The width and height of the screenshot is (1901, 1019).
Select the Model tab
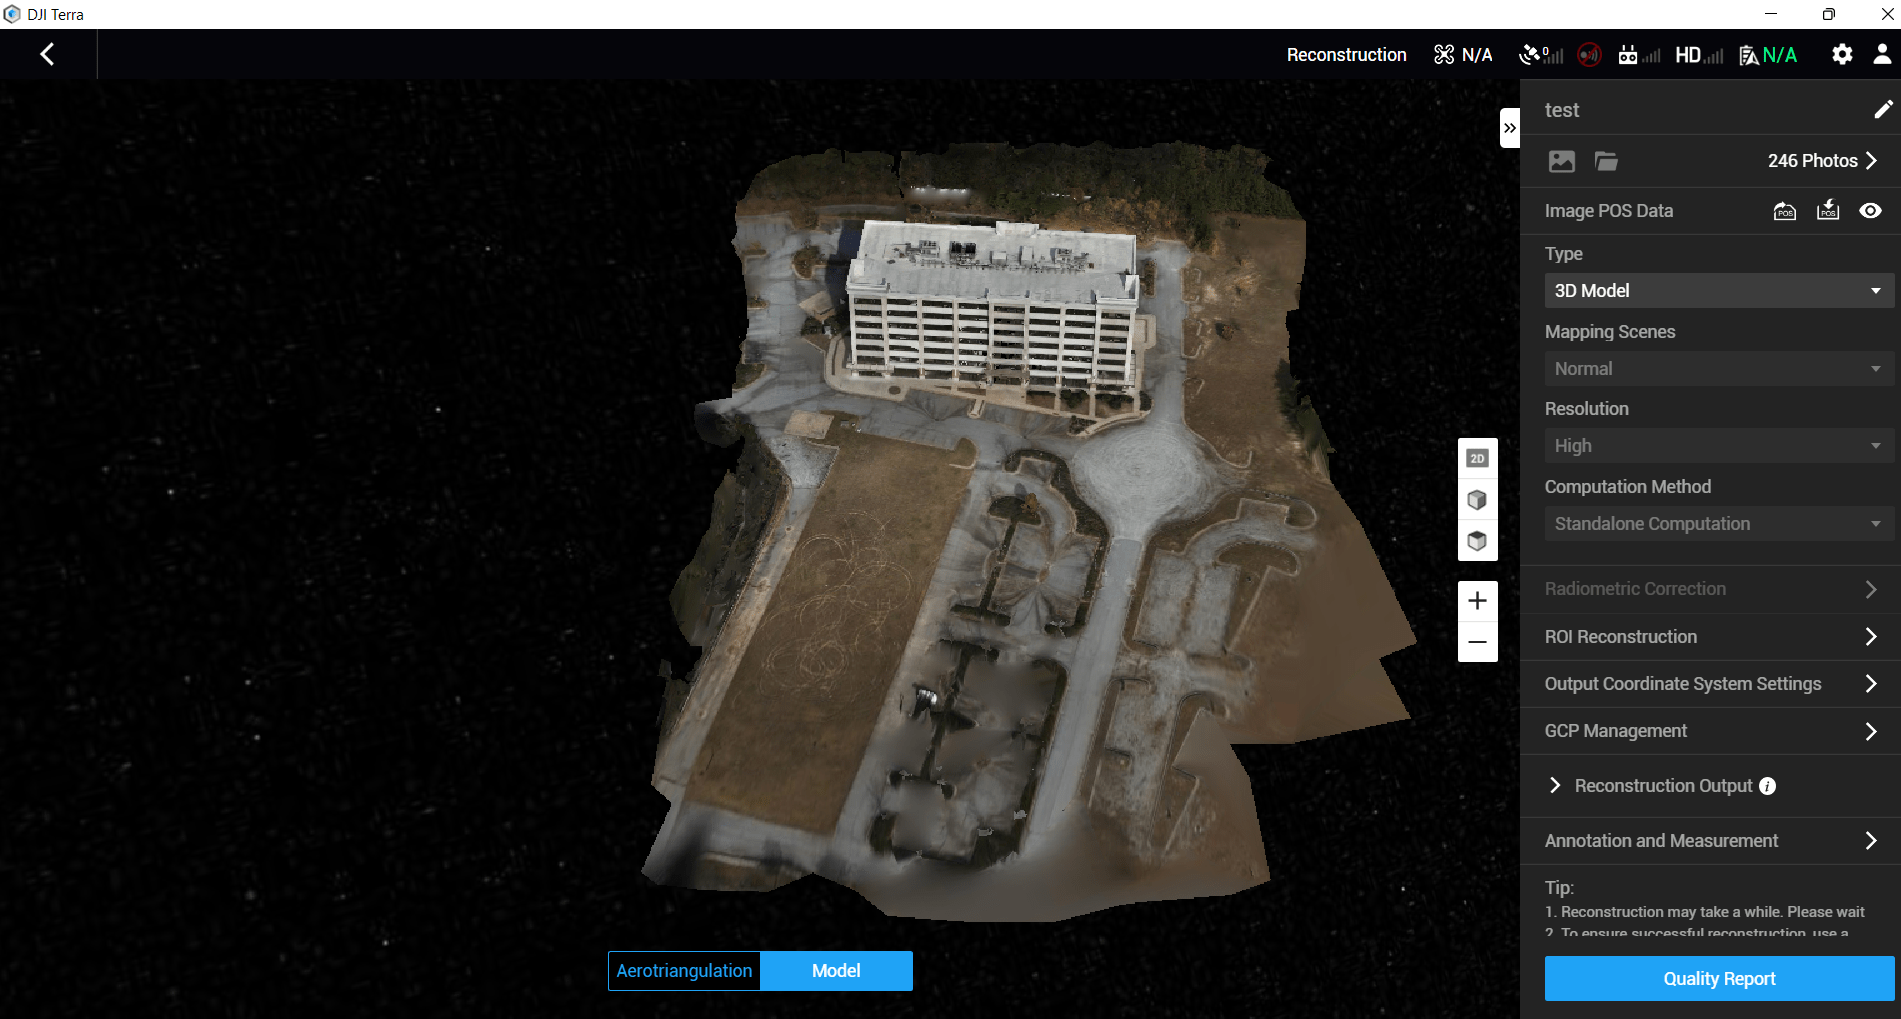(836, 971)
